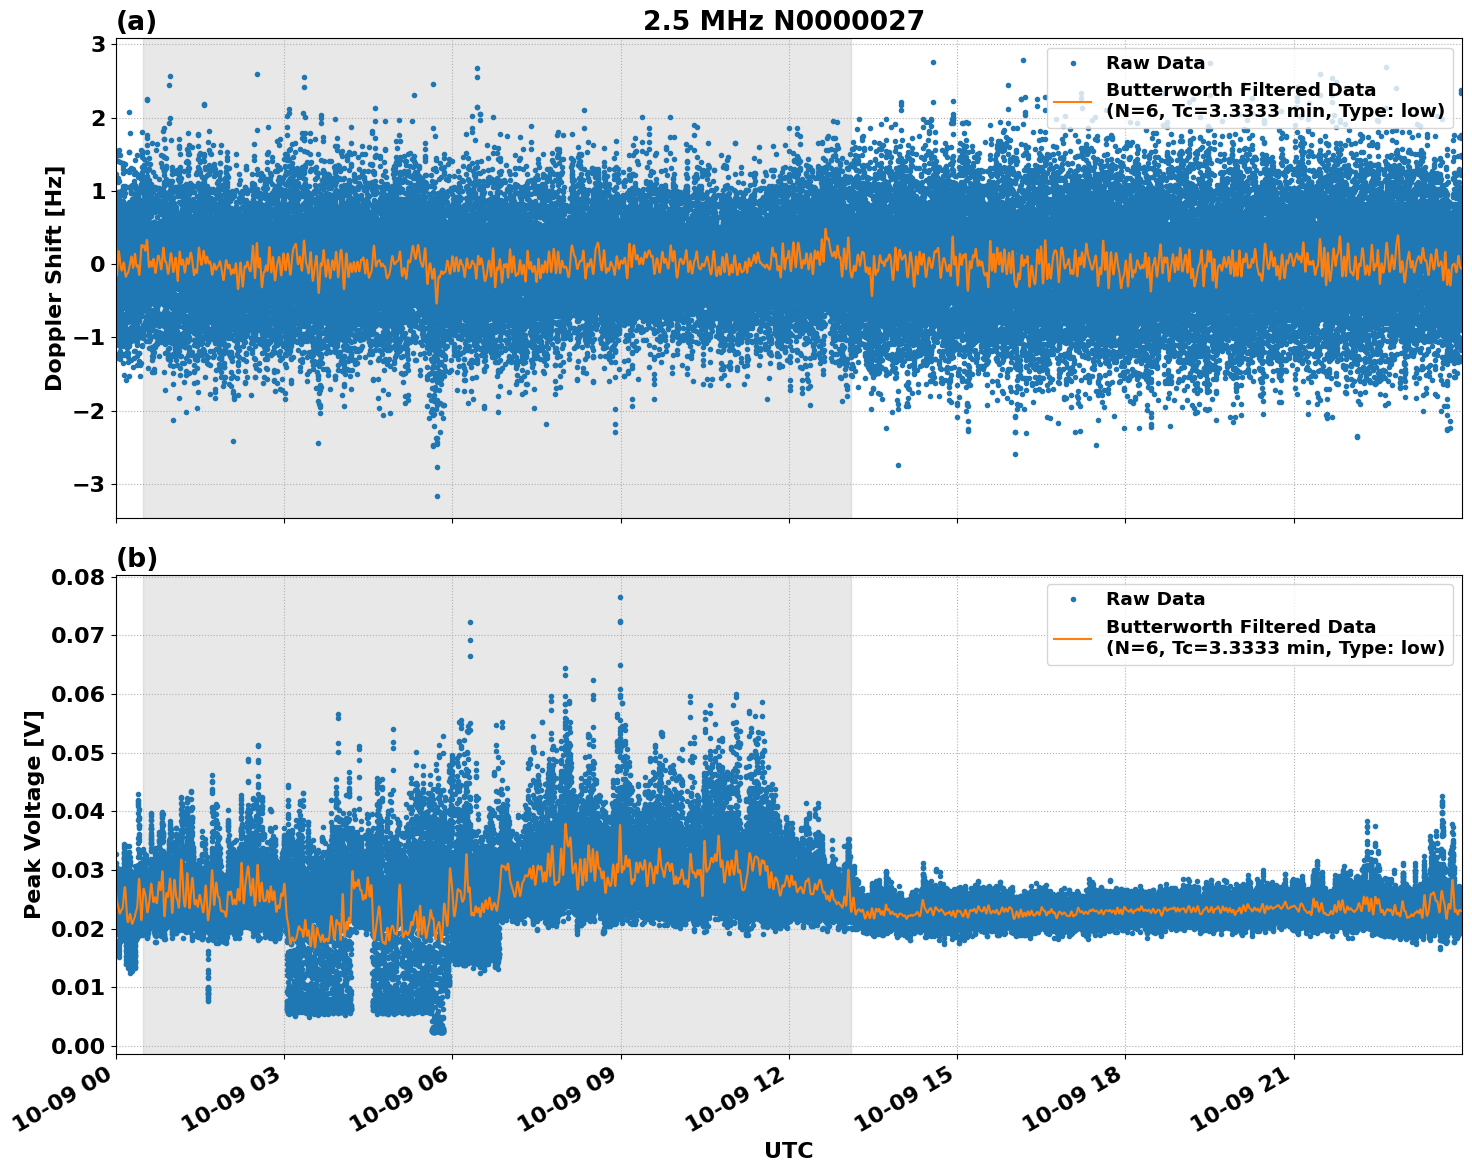Click the orange Butterworth line in top legend
Viewport: 1472px width, 1172px height.
[1073, 101]
